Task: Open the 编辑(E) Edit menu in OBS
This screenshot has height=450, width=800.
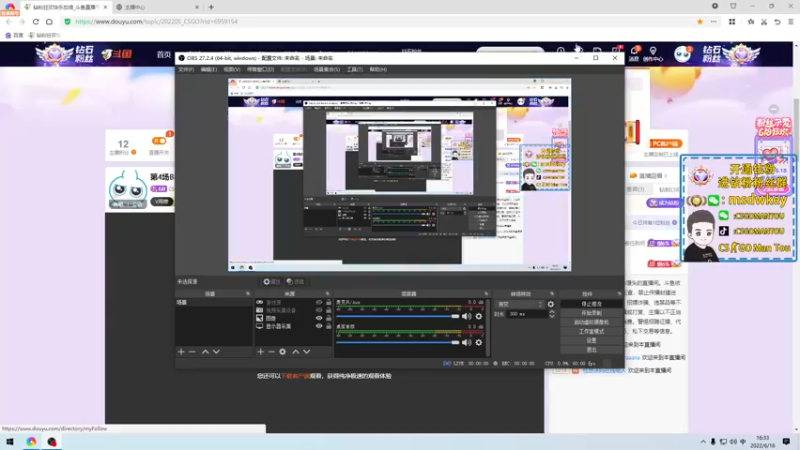Action: 209,69
